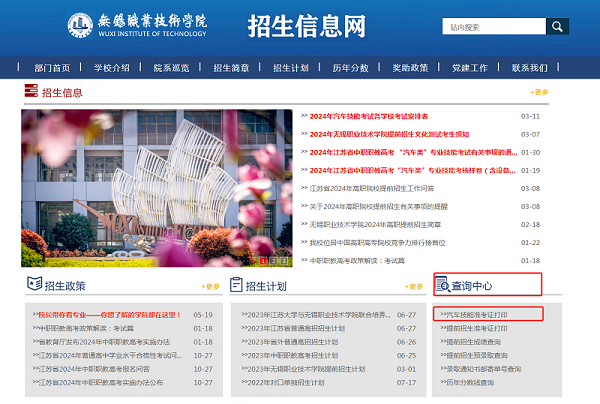600x404 pixels.
Task: Click the 招生计划 document icon
Action: [237, 286]
